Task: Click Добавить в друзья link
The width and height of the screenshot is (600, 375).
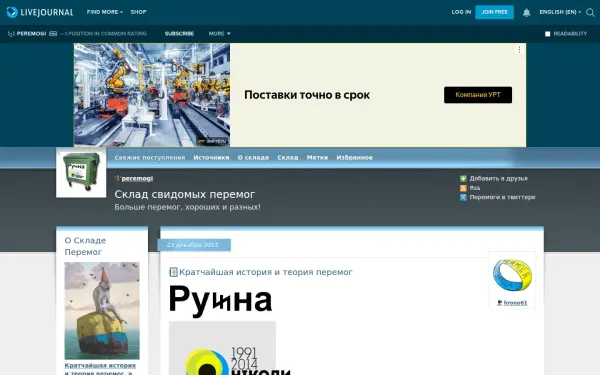Action: pyautogui.click(x=499, y=179)
